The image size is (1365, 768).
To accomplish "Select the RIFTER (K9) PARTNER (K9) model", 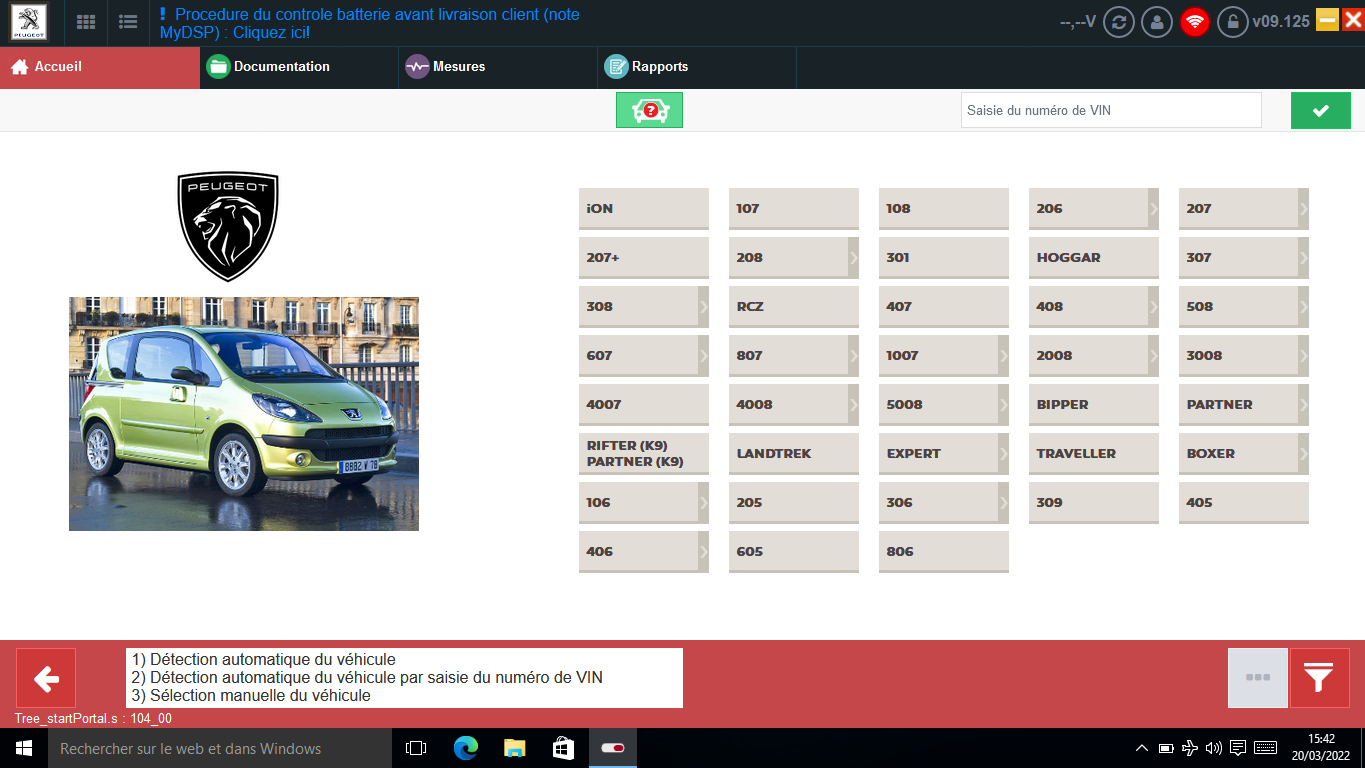I will pos(644,453).
